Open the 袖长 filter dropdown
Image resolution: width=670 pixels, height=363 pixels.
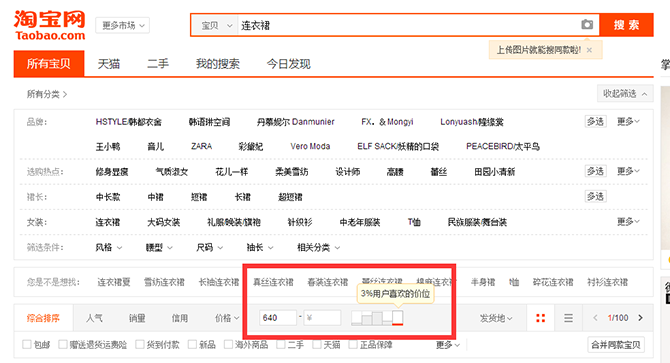[x=260, y=247]
